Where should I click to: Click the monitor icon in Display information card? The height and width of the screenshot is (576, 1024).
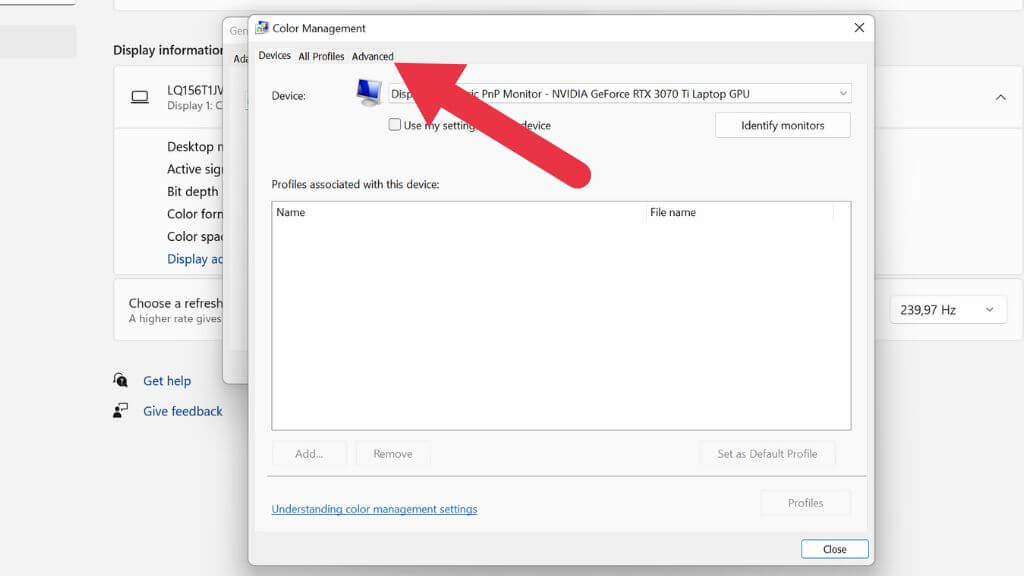139,96
